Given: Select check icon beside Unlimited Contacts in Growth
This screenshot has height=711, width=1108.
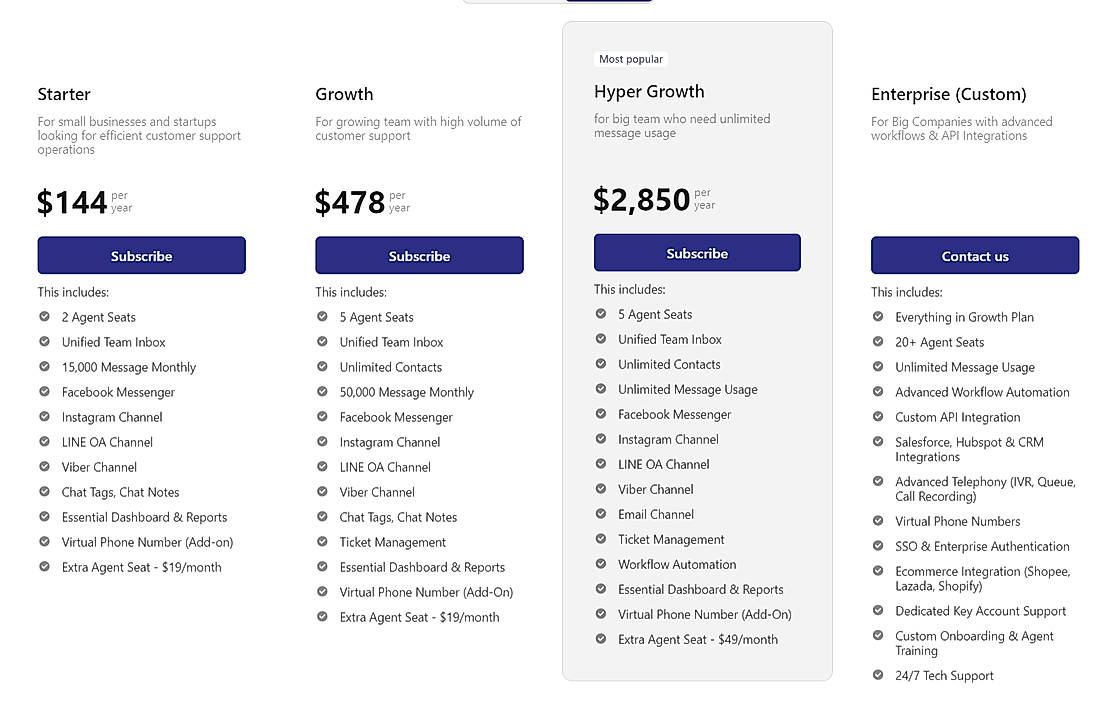Looking at the screenshot, I should [x=322, y=367].
